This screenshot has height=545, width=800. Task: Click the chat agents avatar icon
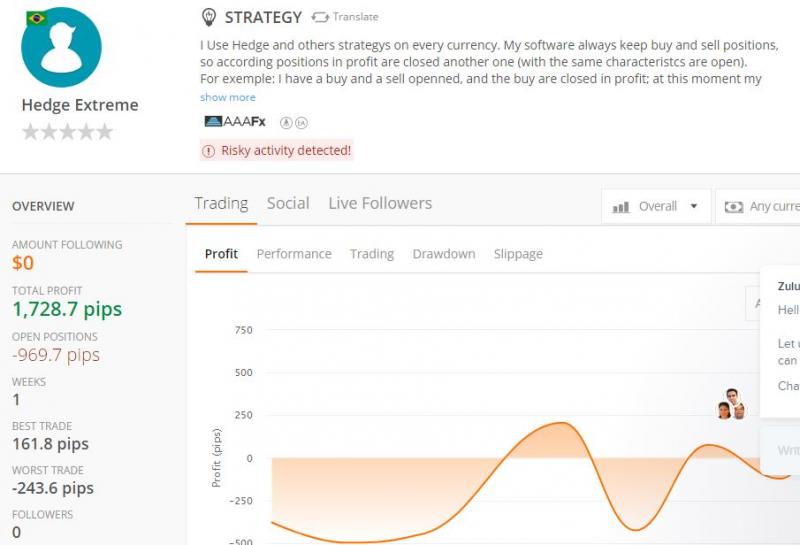[731, 404]
